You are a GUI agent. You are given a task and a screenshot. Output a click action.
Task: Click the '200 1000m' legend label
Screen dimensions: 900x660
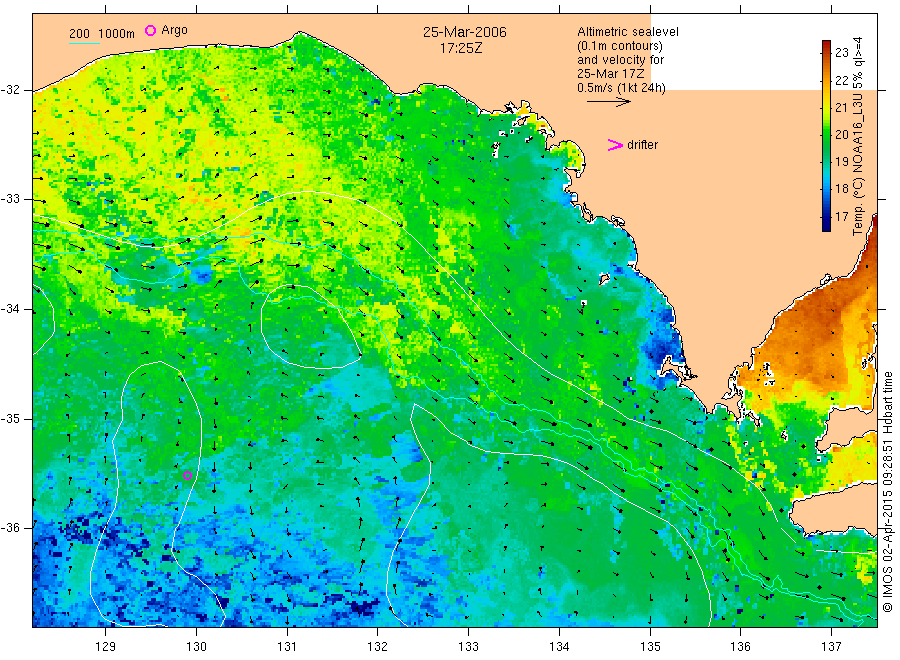(x=102, y=34)
